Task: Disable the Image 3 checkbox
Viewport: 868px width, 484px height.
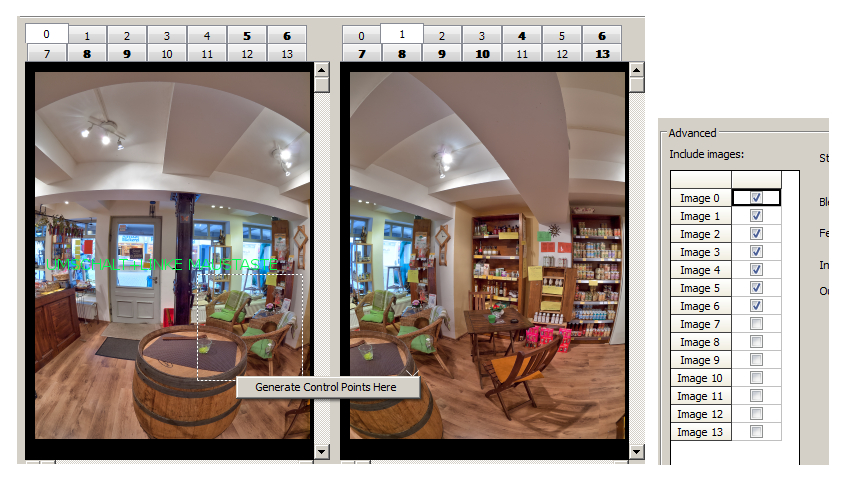Action: click(x=756, y=252)
